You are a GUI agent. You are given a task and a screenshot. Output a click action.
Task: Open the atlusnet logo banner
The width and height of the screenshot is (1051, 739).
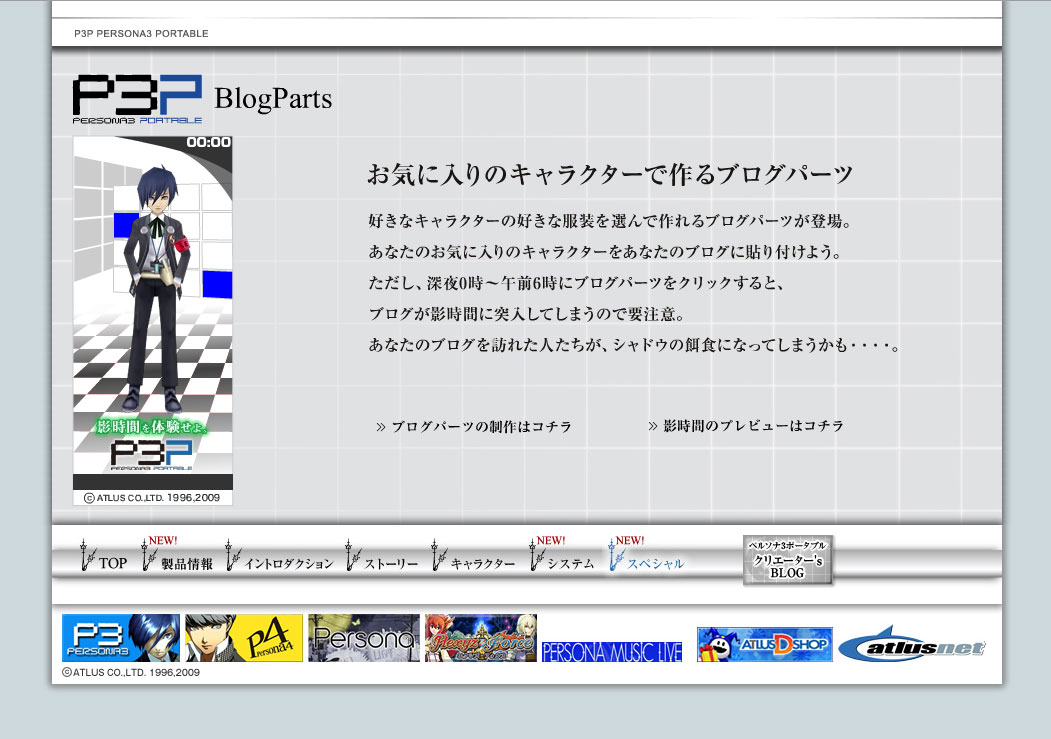coord(912,645)
